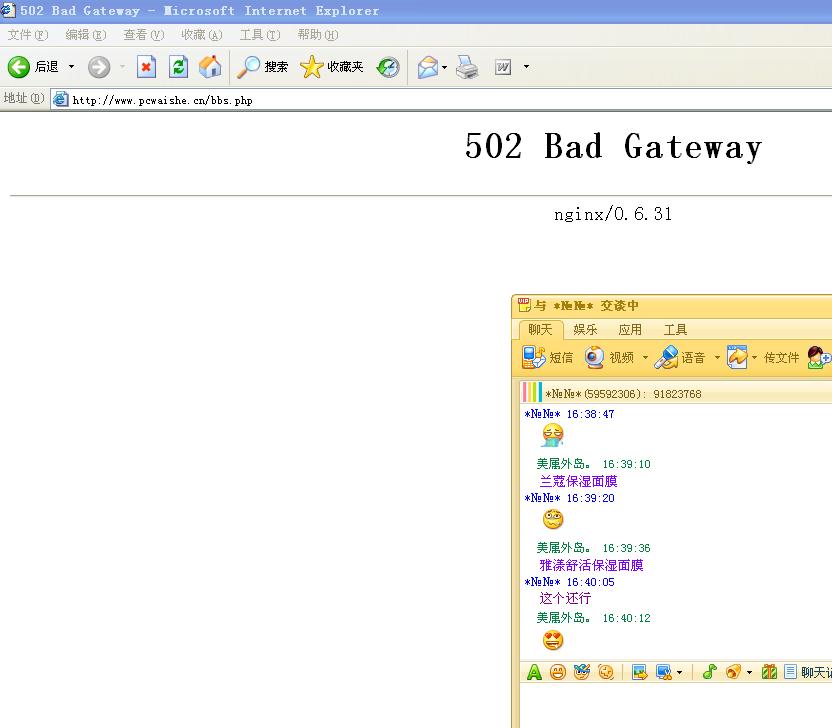Open the emoticon picker smiley face
Image resolution: width=832 pixels, height=728 pixels.
(558, 672)
